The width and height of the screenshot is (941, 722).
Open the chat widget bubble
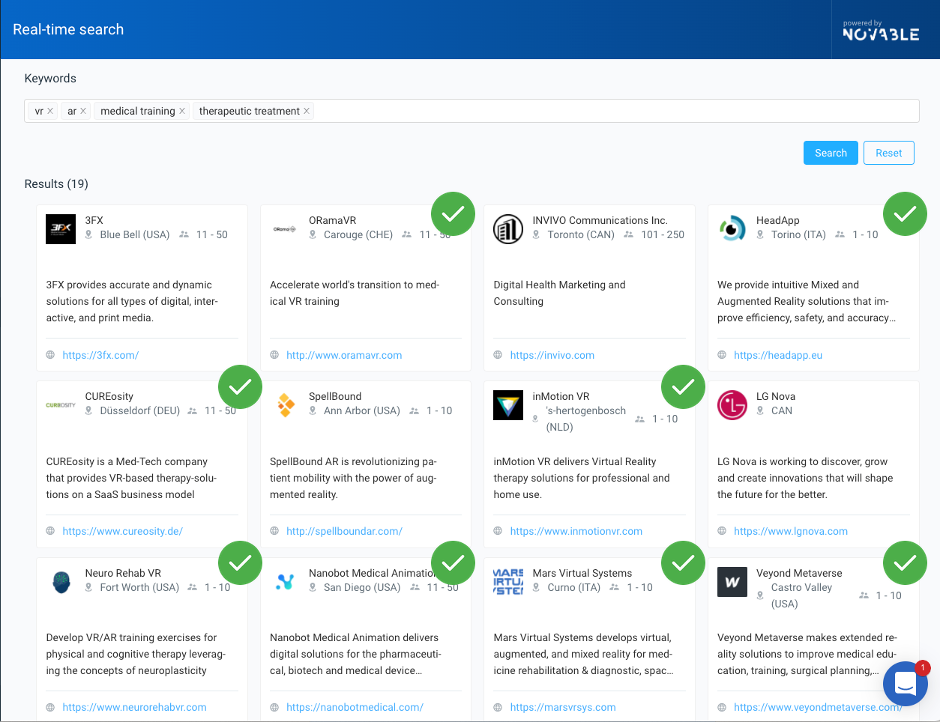905,683
